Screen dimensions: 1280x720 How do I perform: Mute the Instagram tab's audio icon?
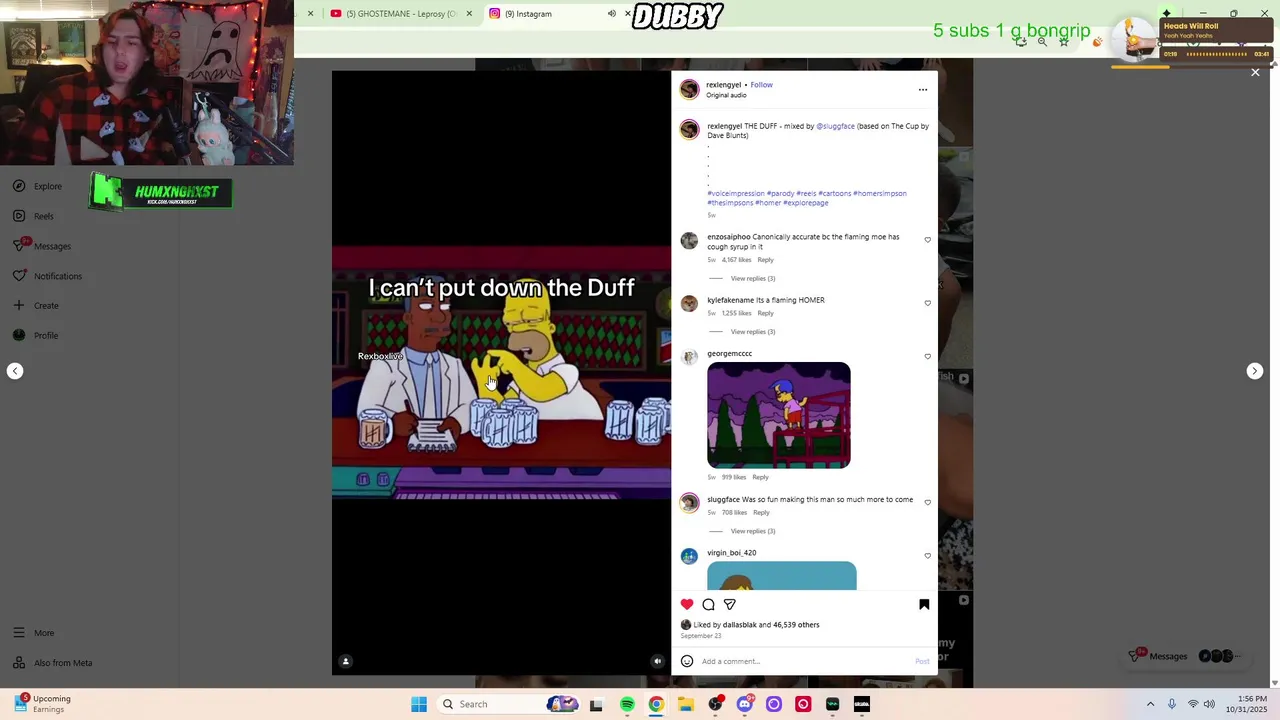point(612,13)
